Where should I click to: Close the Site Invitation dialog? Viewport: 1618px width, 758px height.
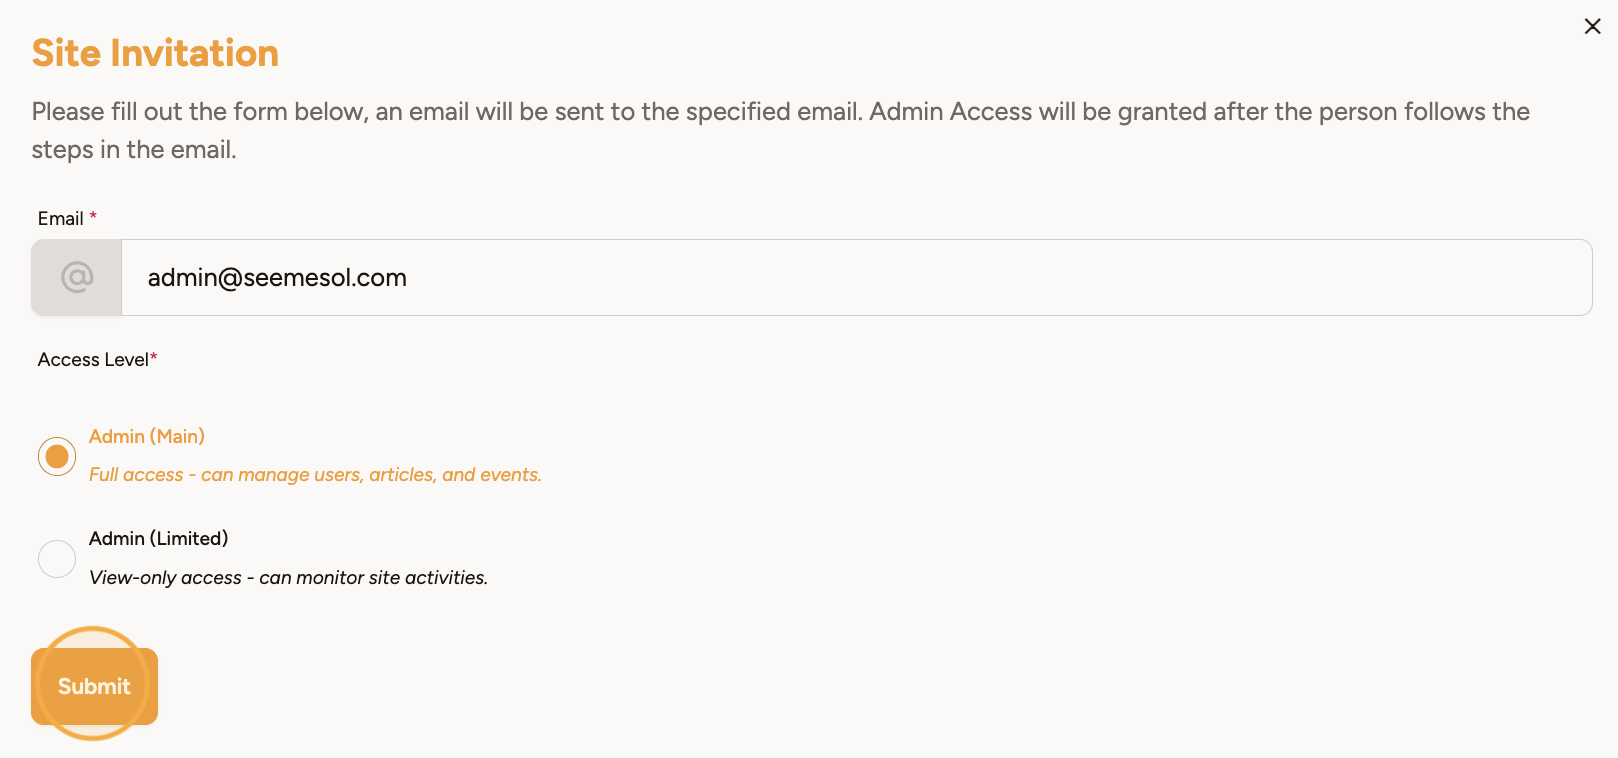click(1592, 27)
